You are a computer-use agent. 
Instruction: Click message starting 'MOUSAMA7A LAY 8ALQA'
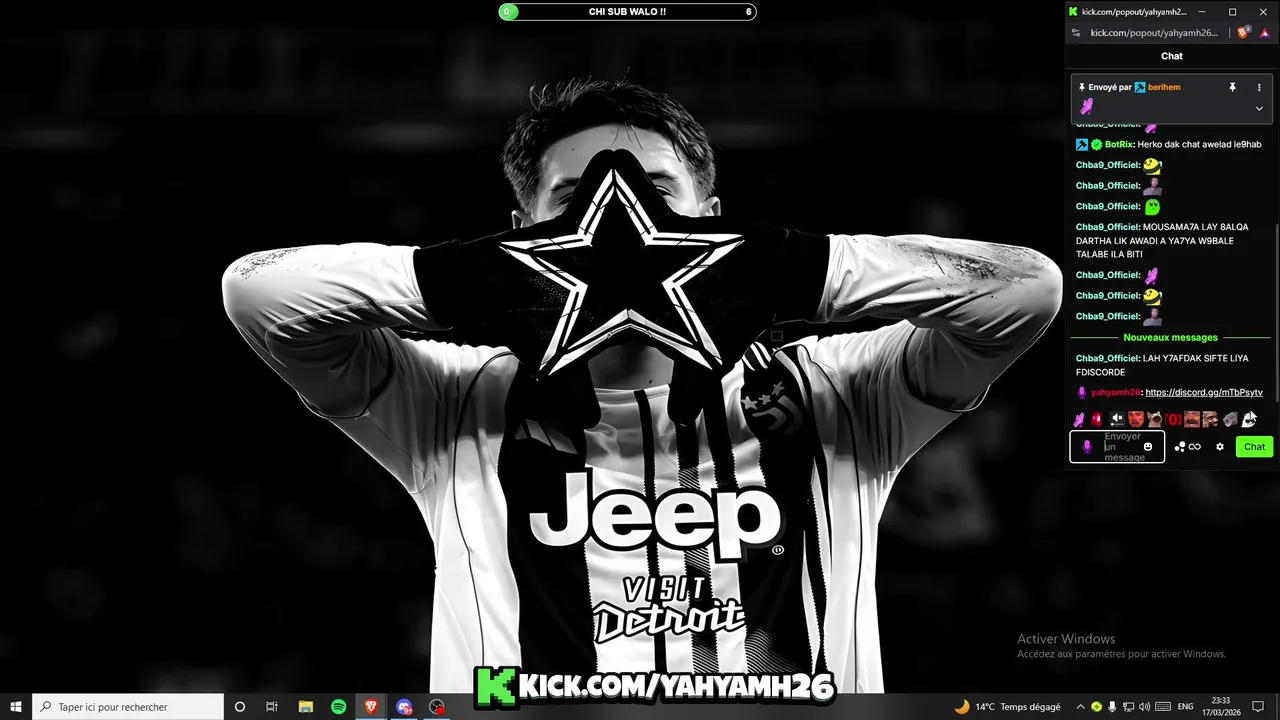1162,240
